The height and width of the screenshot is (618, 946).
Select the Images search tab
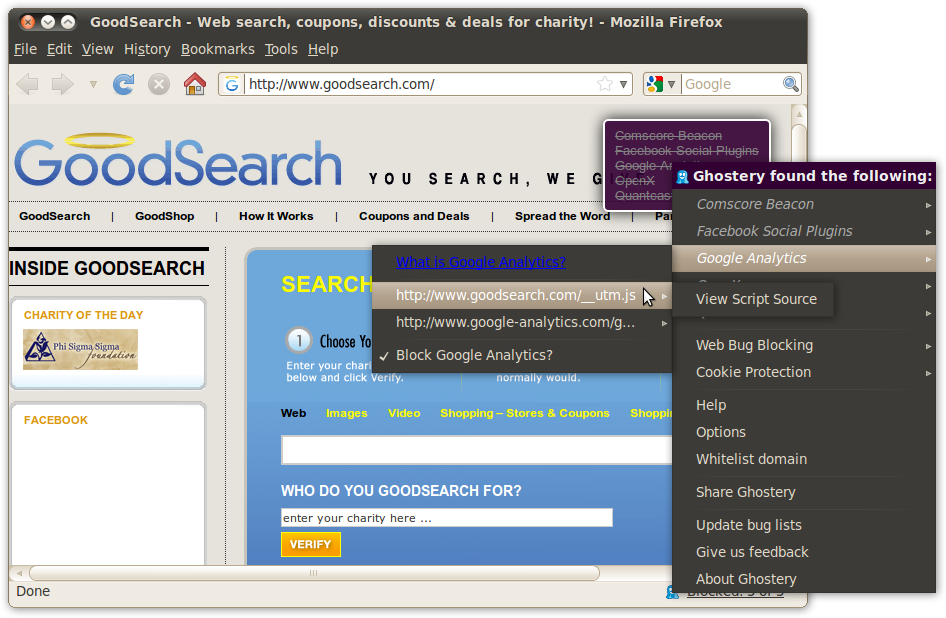pyautogui.click(x=346, y=413)
